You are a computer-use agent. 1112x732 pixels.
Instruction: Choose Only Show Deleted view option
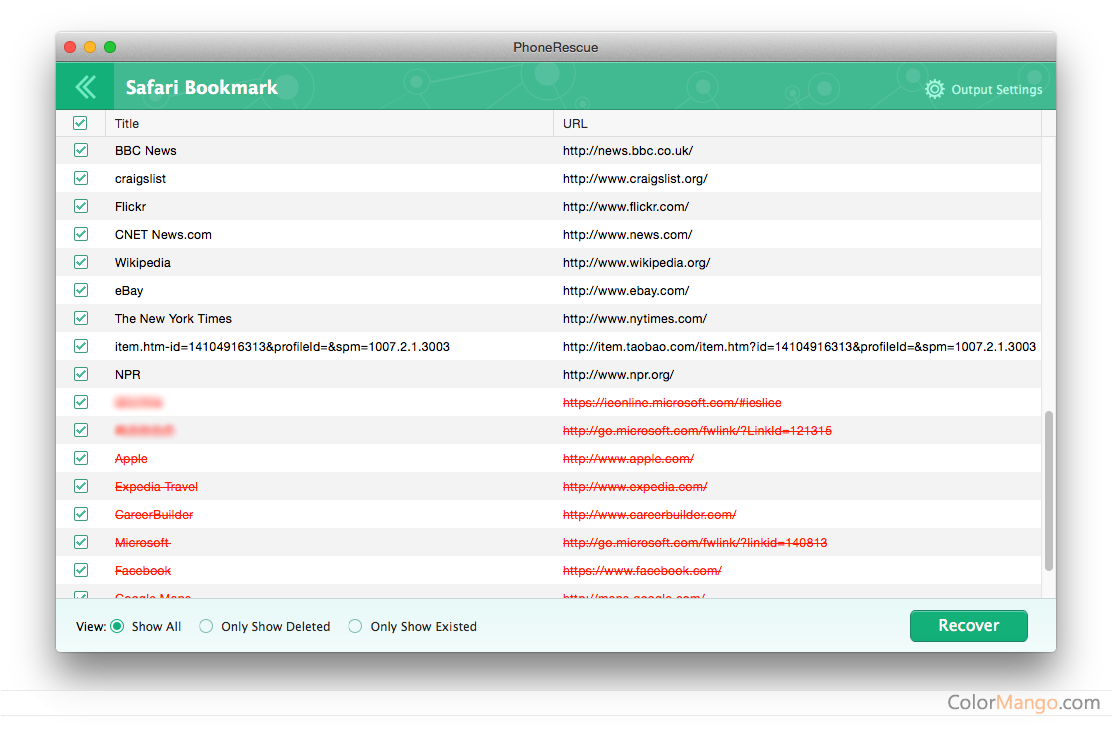point(206,627)
